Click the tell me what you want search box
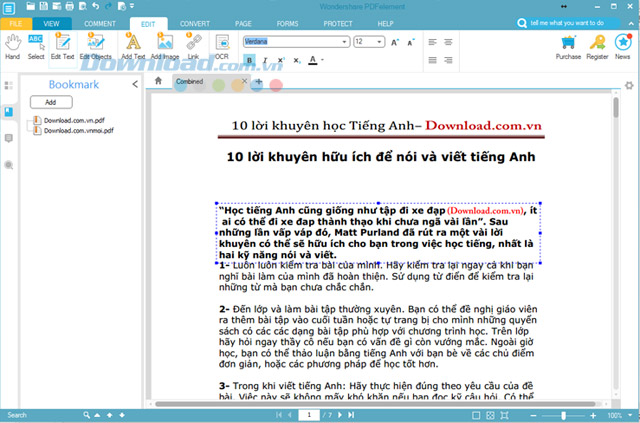The width and height of the screenshot is (640, 423). pos(567,23)
